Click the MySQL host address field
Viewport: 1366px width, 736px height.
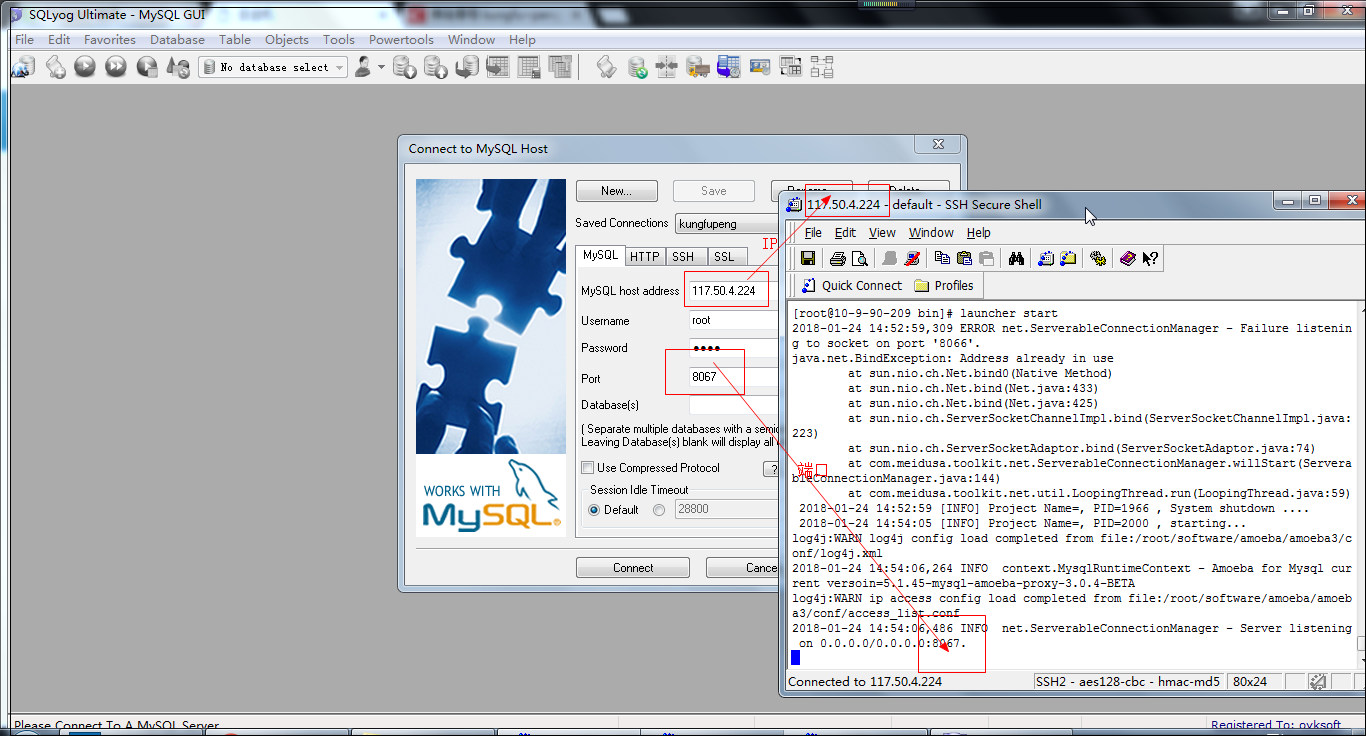tap(733, 291)
